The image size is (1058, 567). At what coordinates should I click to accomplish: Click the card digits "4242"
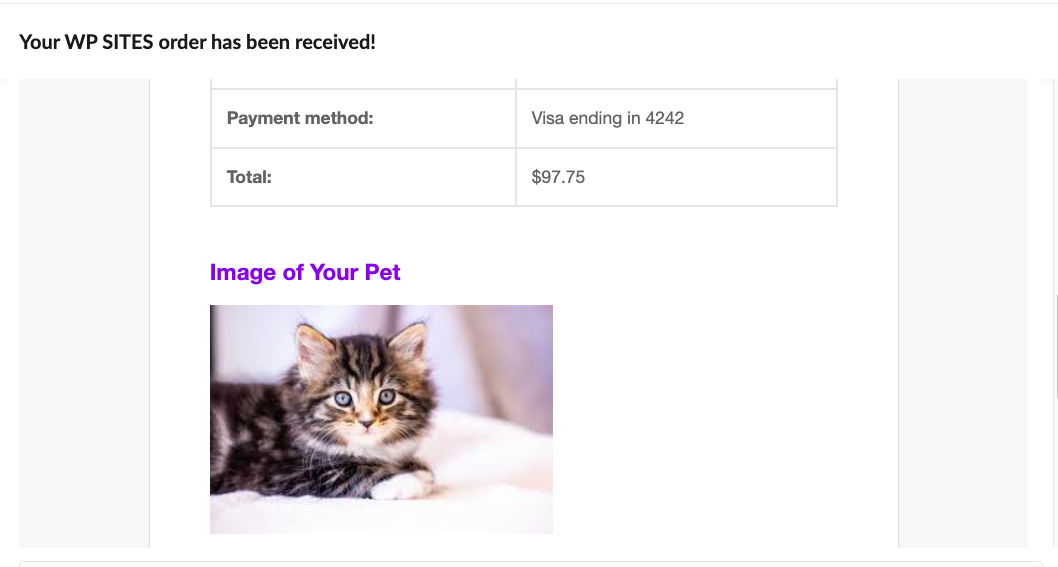(665, 118)
